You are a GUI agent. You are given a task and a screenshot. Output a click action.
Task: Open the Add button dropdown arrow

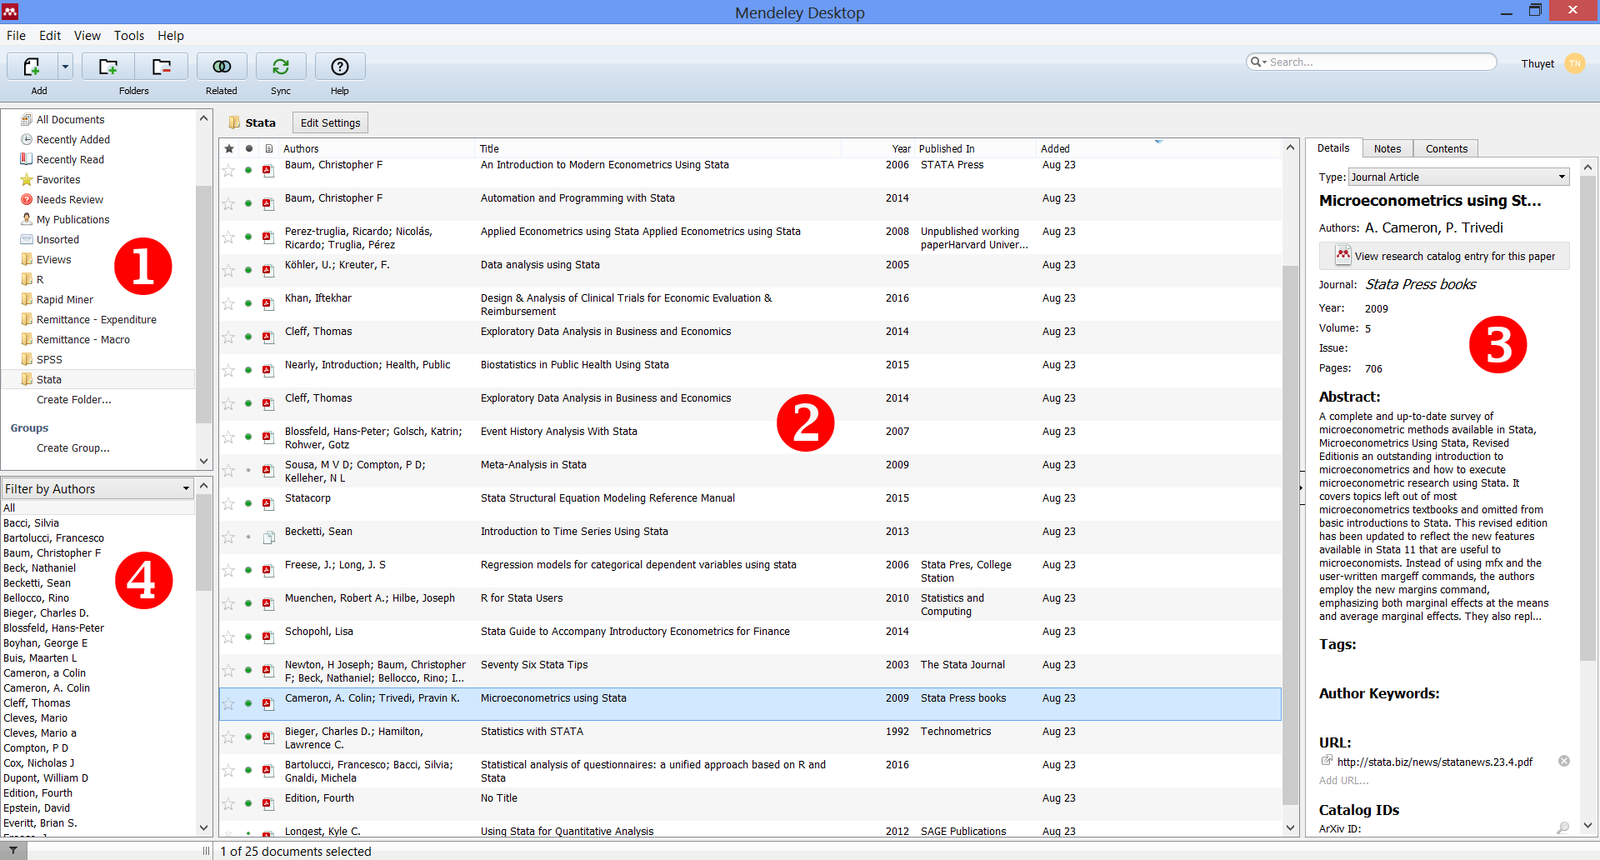click(x=65, y=67)
